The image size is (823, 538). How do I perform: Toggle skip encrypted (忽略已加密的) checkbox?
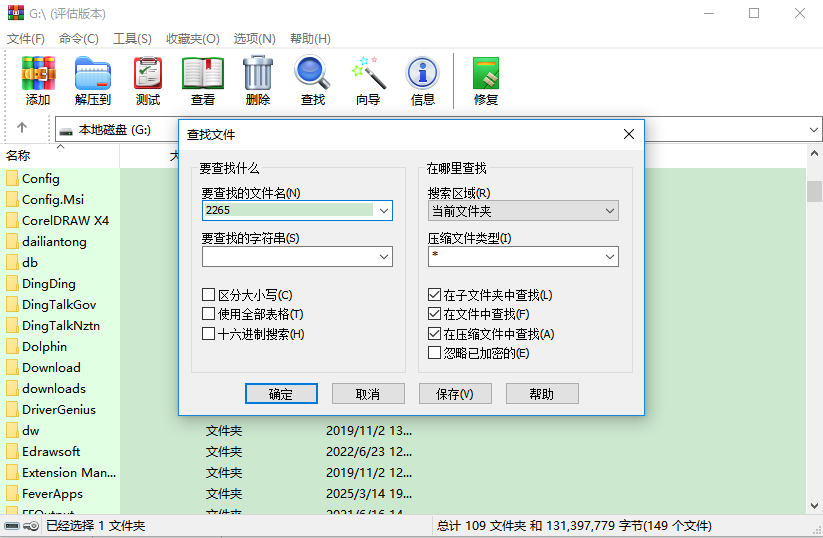coord(435,353)
